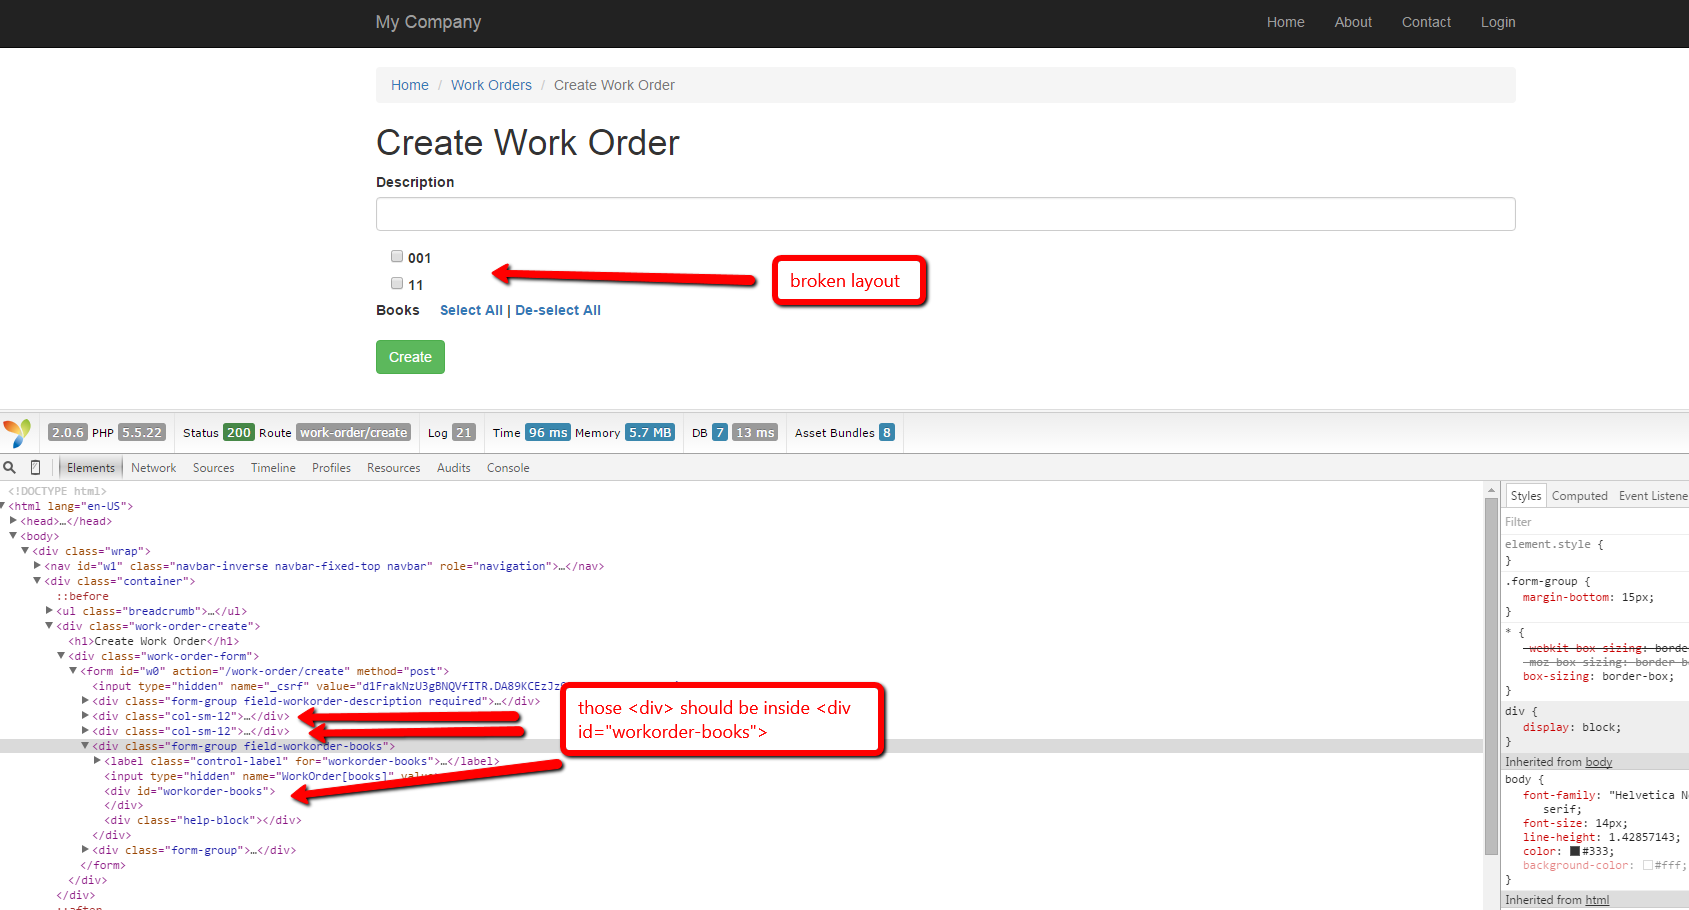
Task: Select the div id="workorder-books" node
Action: 190,791
